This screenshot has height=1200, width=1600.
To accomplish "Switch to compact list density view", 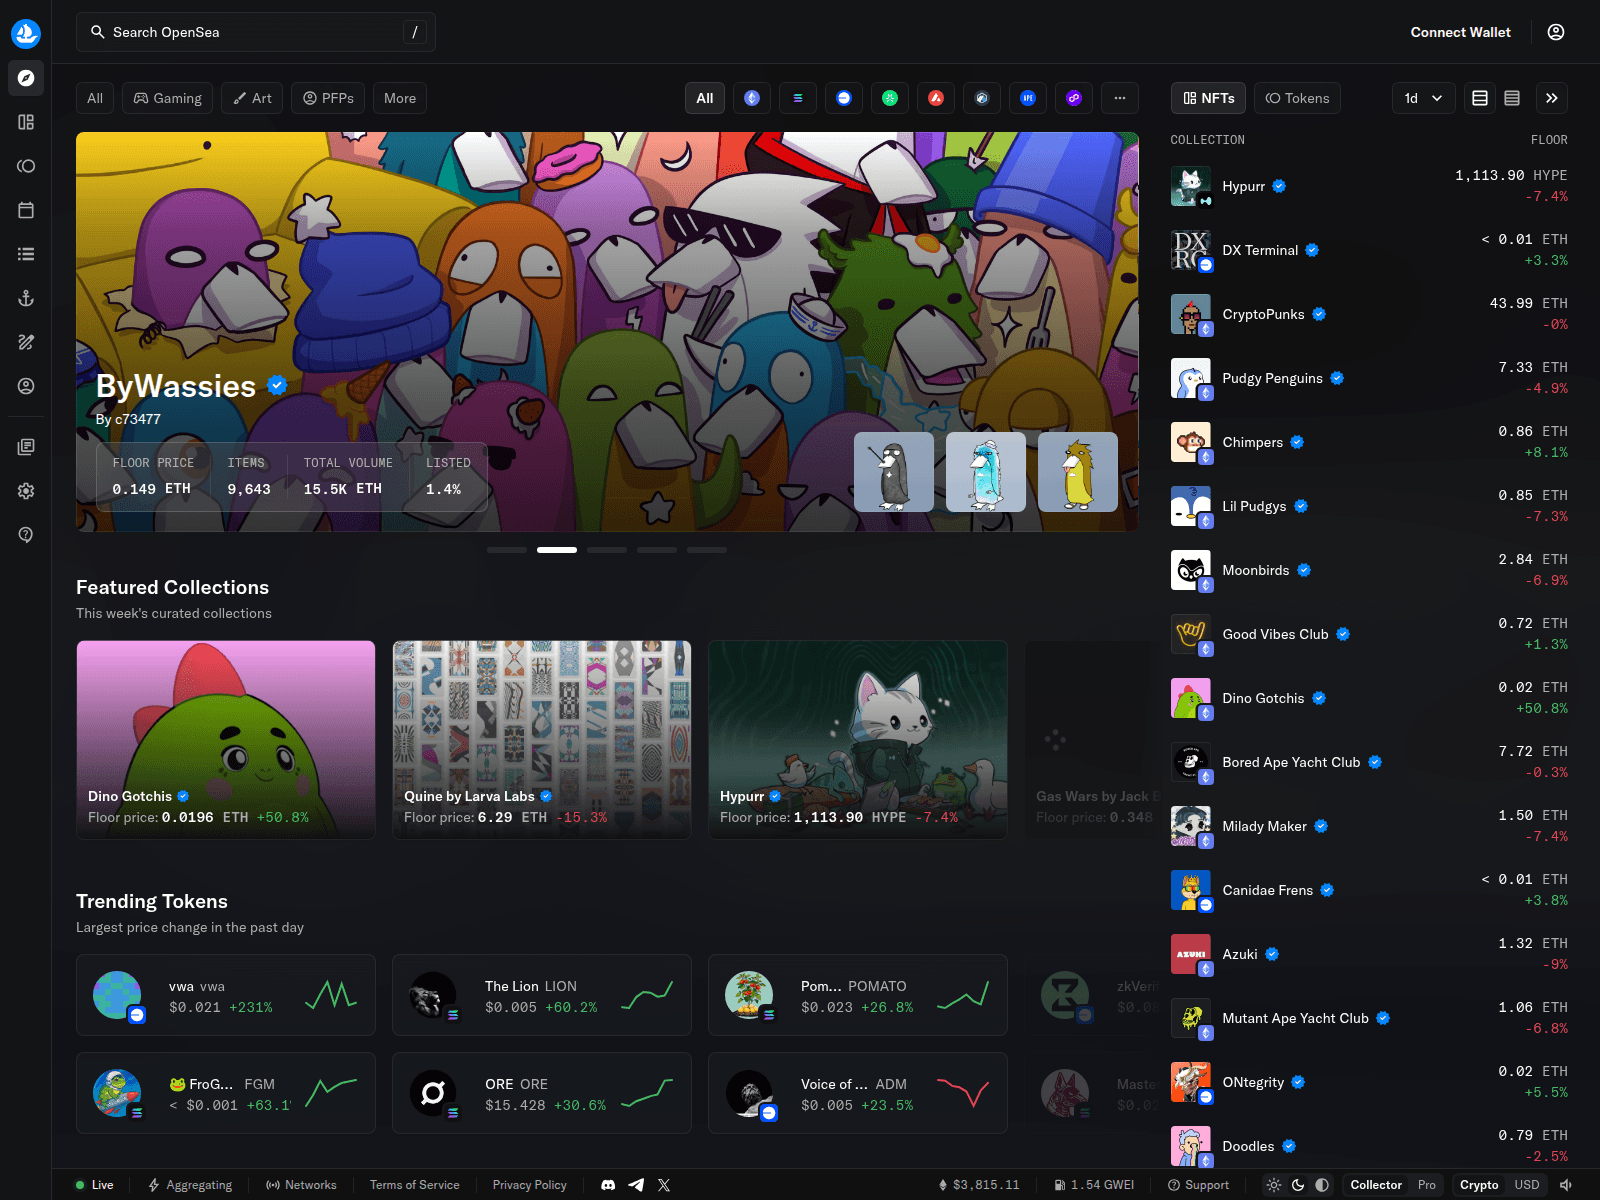I will tap(1512, 98).
